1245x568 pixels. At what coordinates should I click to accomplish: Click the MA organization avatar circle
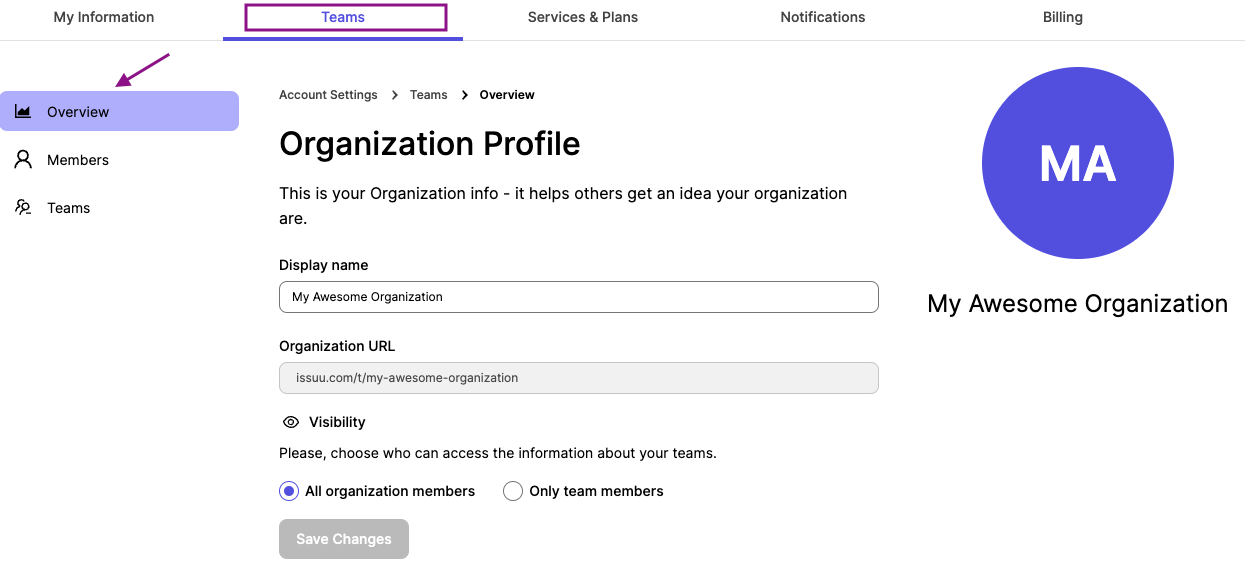point(1078,163)
